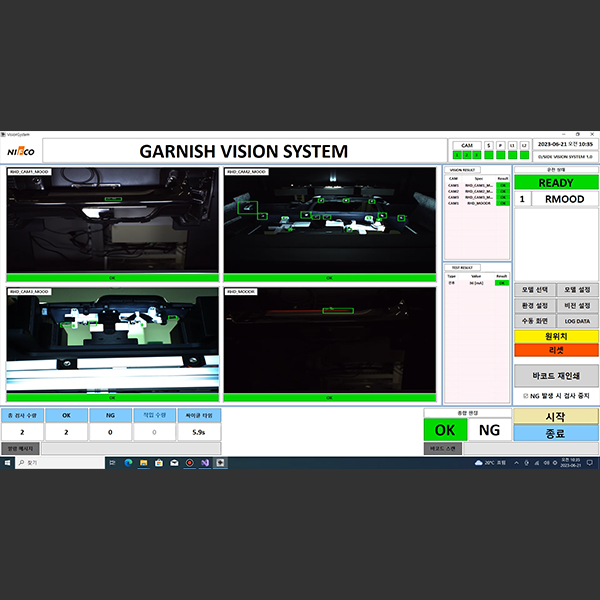Open Visual Studio from the taskbar

pos(205,463)
